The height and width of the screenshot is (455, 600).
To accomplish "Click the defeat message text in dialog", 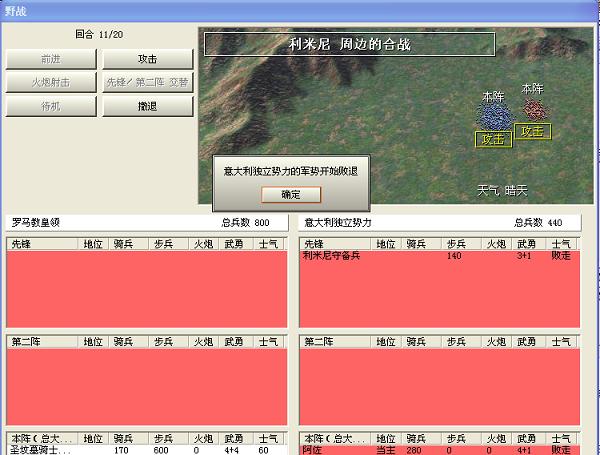I will [291, 171].
